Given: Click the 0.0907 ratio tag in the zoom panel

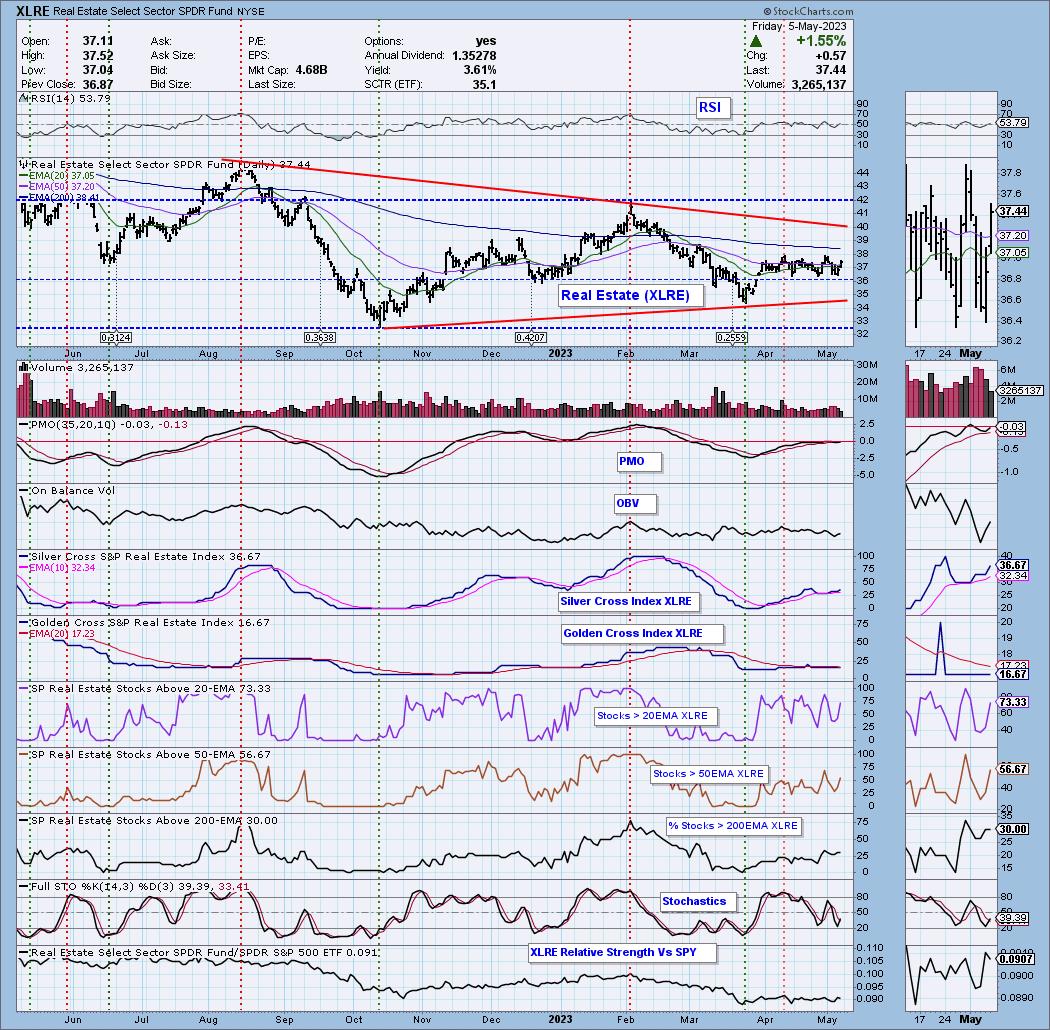Looking at the screenshot, I should [1015, 959].
